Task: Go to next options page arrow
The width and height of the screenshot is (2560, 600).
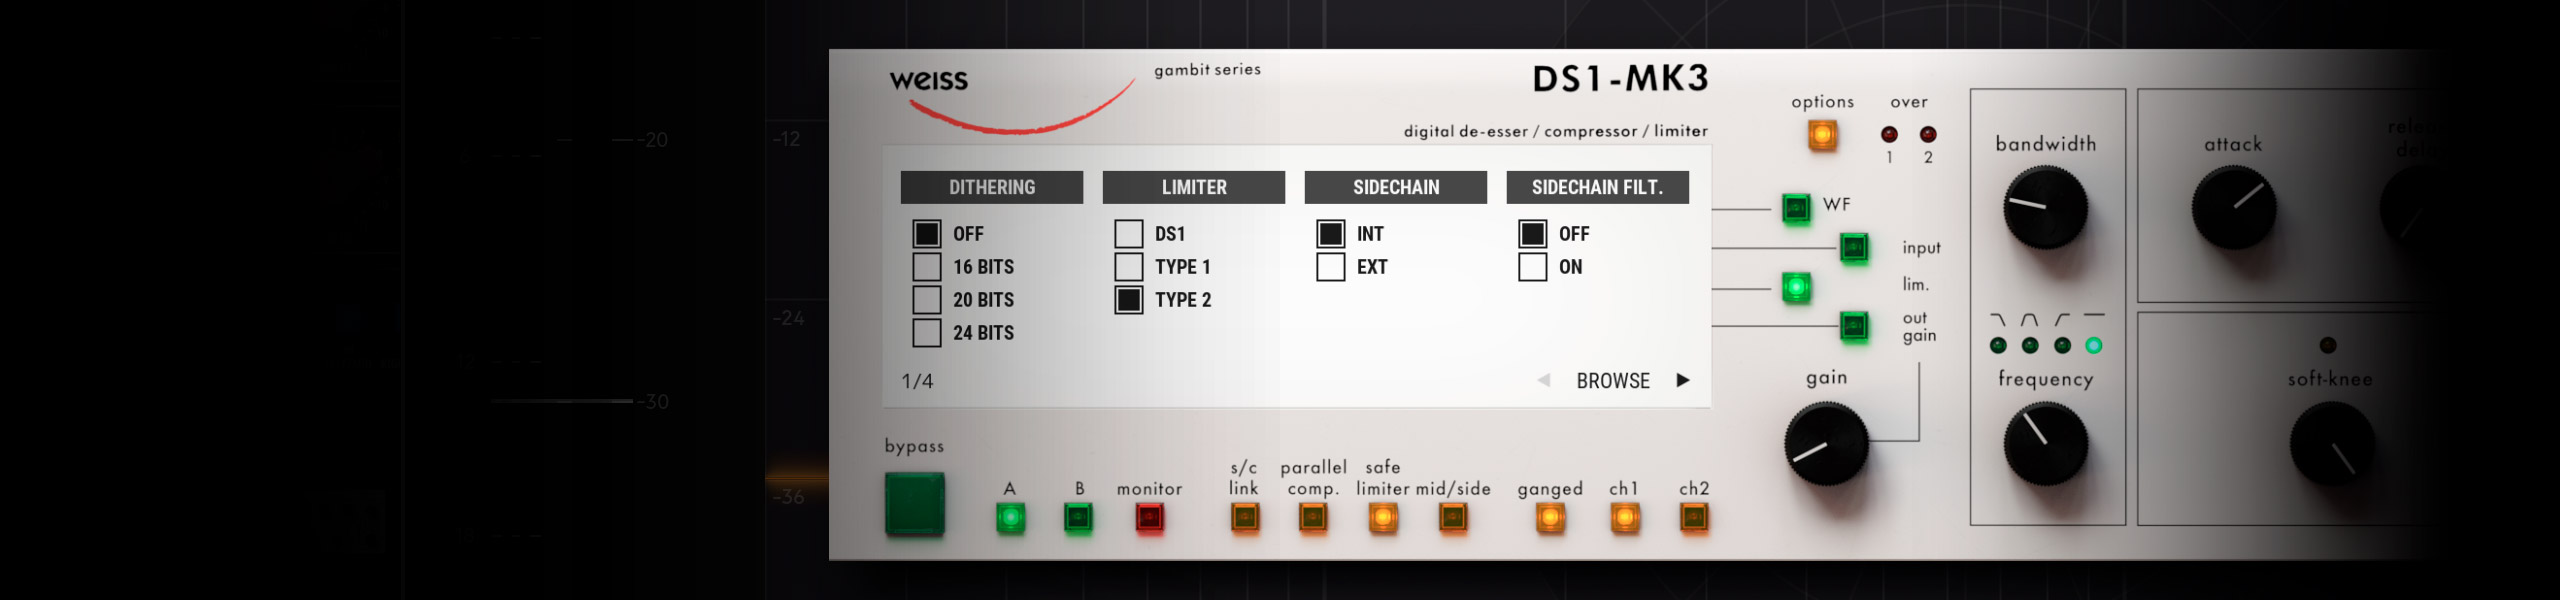Action: click(1683, 380)
